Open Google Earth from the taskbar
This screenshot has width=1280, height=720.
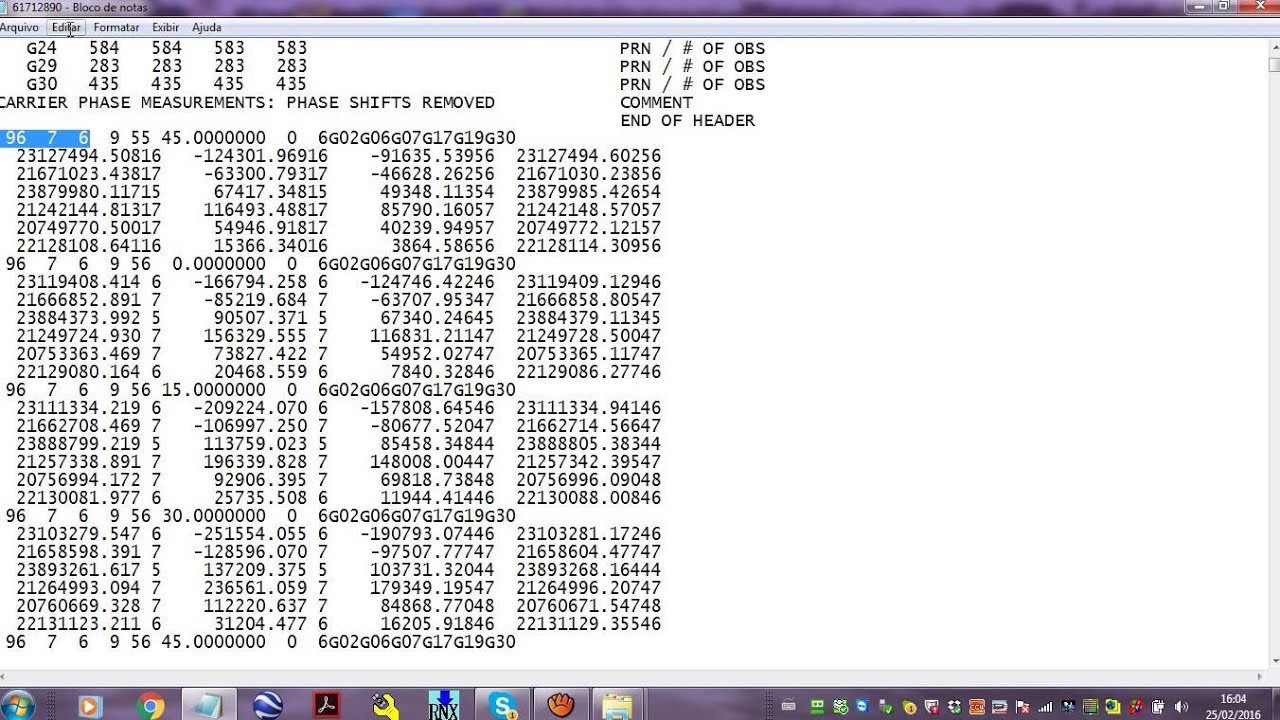(x=268, y=707)
